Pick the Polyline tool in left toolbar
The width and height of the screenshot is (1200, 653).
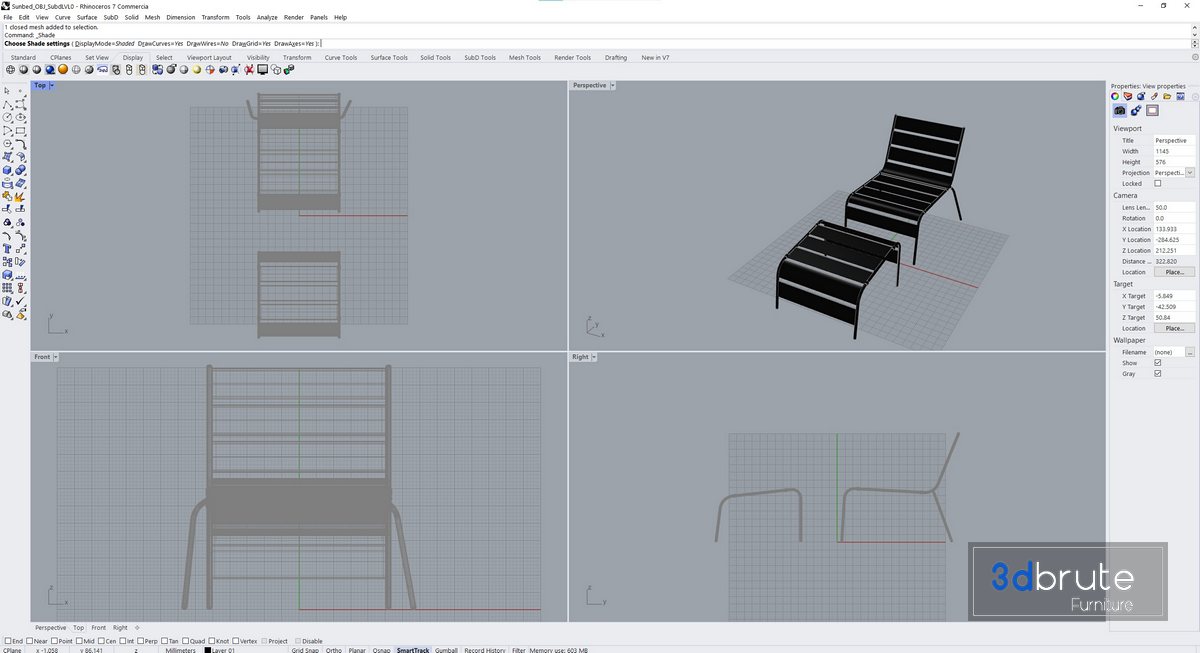8,104
